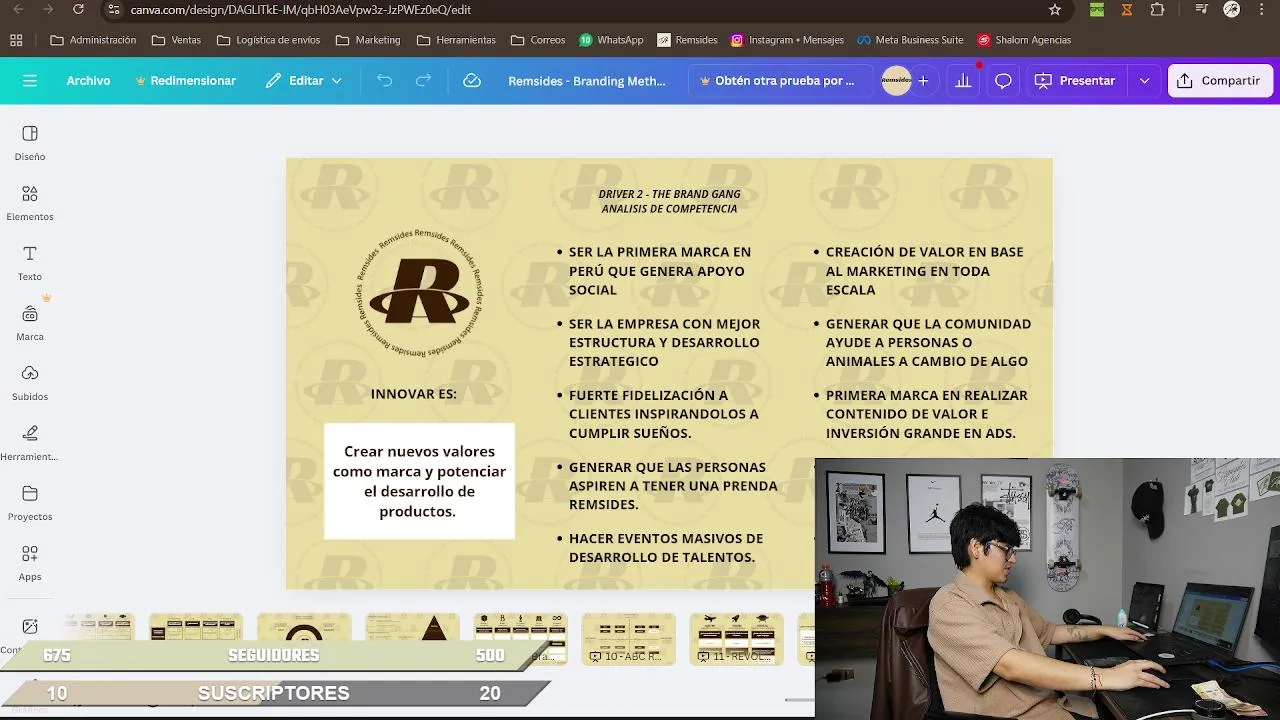Click the browser address bar URL

(301, 10)
